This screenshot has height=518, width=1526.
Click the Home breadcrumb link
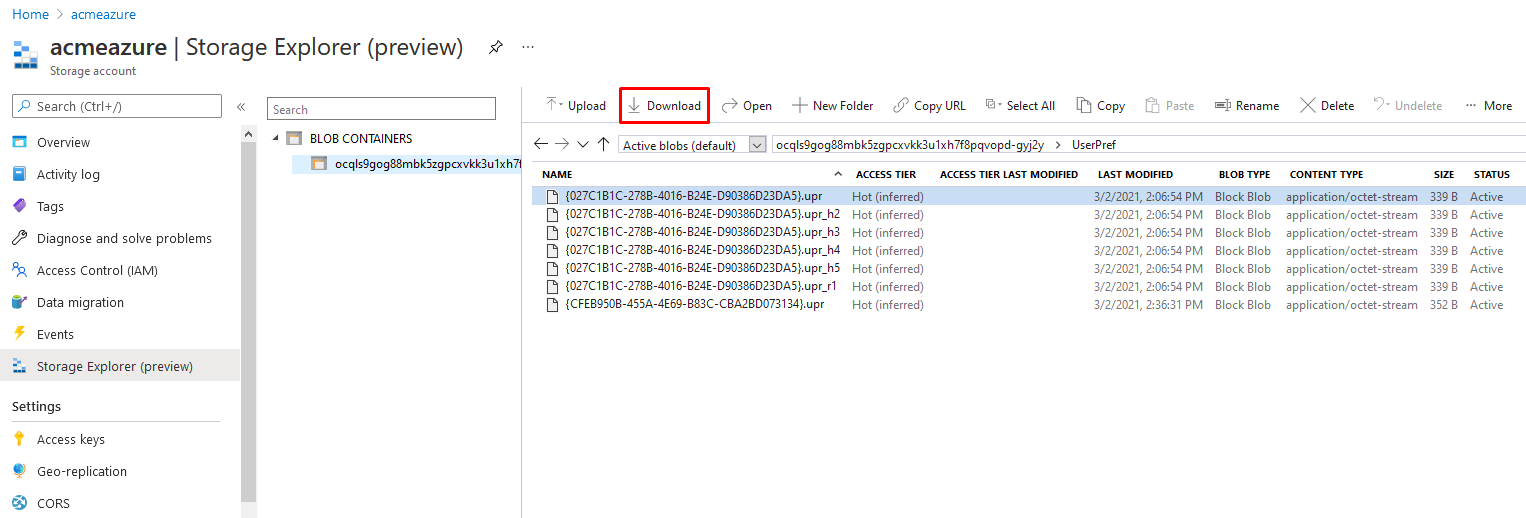[30, 14]
